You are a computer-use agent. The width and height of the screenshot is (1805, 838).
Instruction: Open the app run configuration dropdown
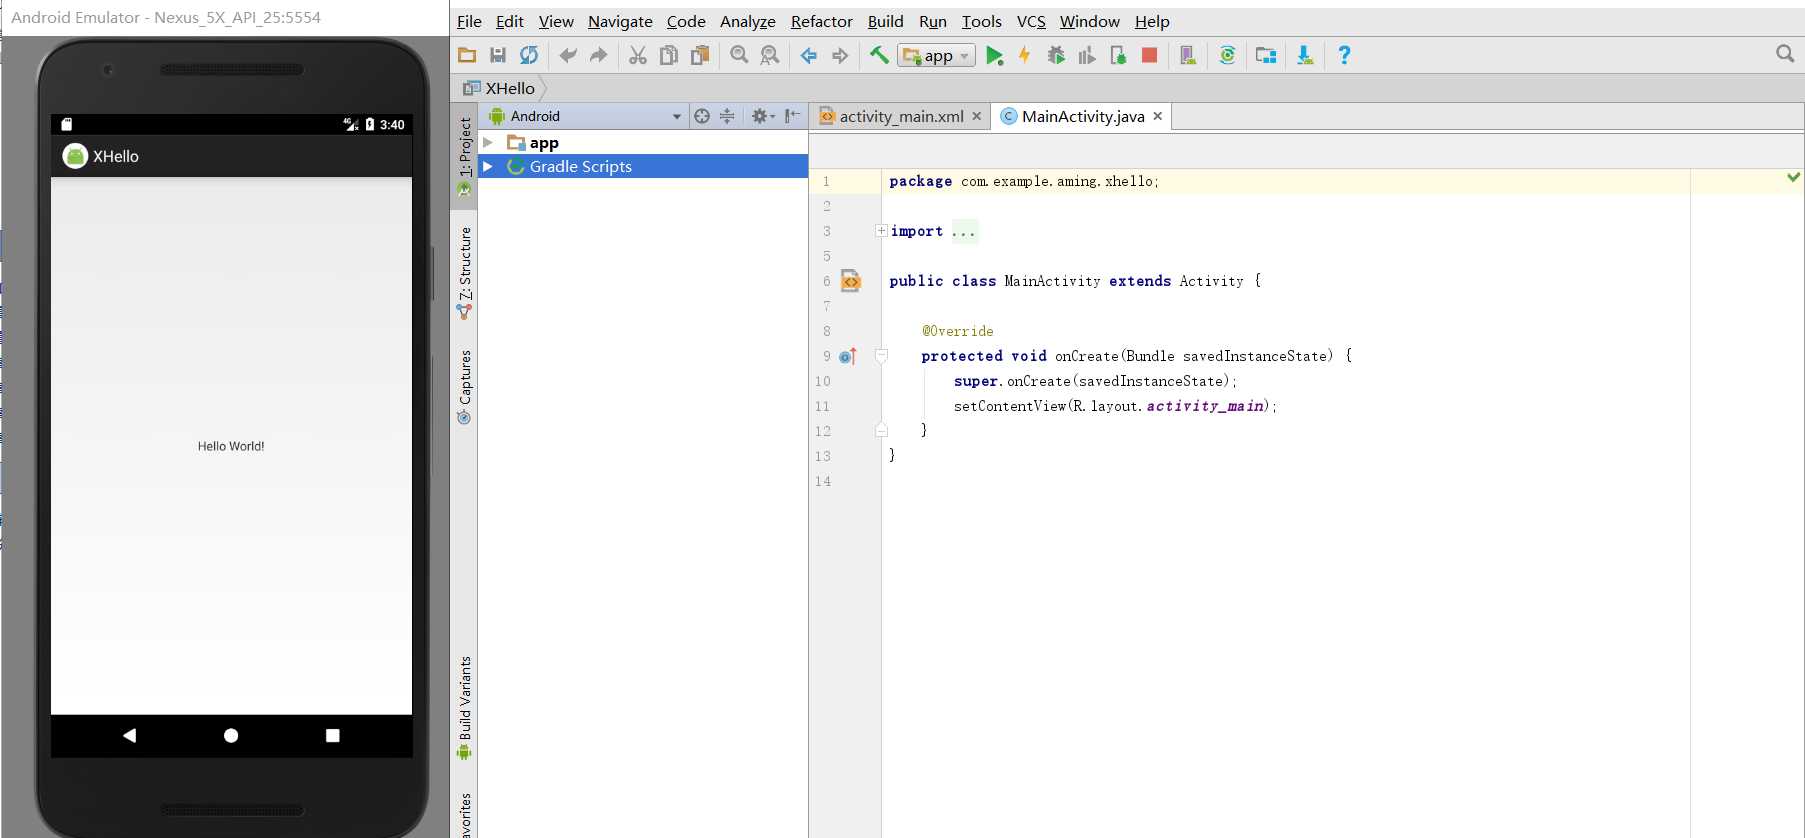coord(937,56)
